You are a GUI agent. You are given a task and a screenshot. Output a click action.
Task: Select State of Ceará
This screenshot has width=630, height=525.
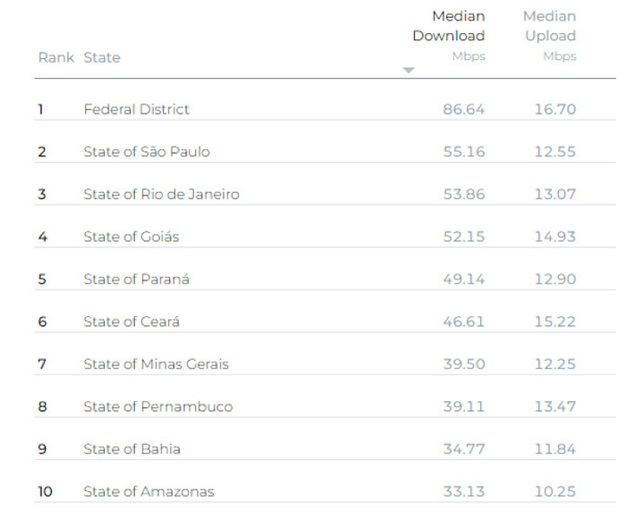132,321
